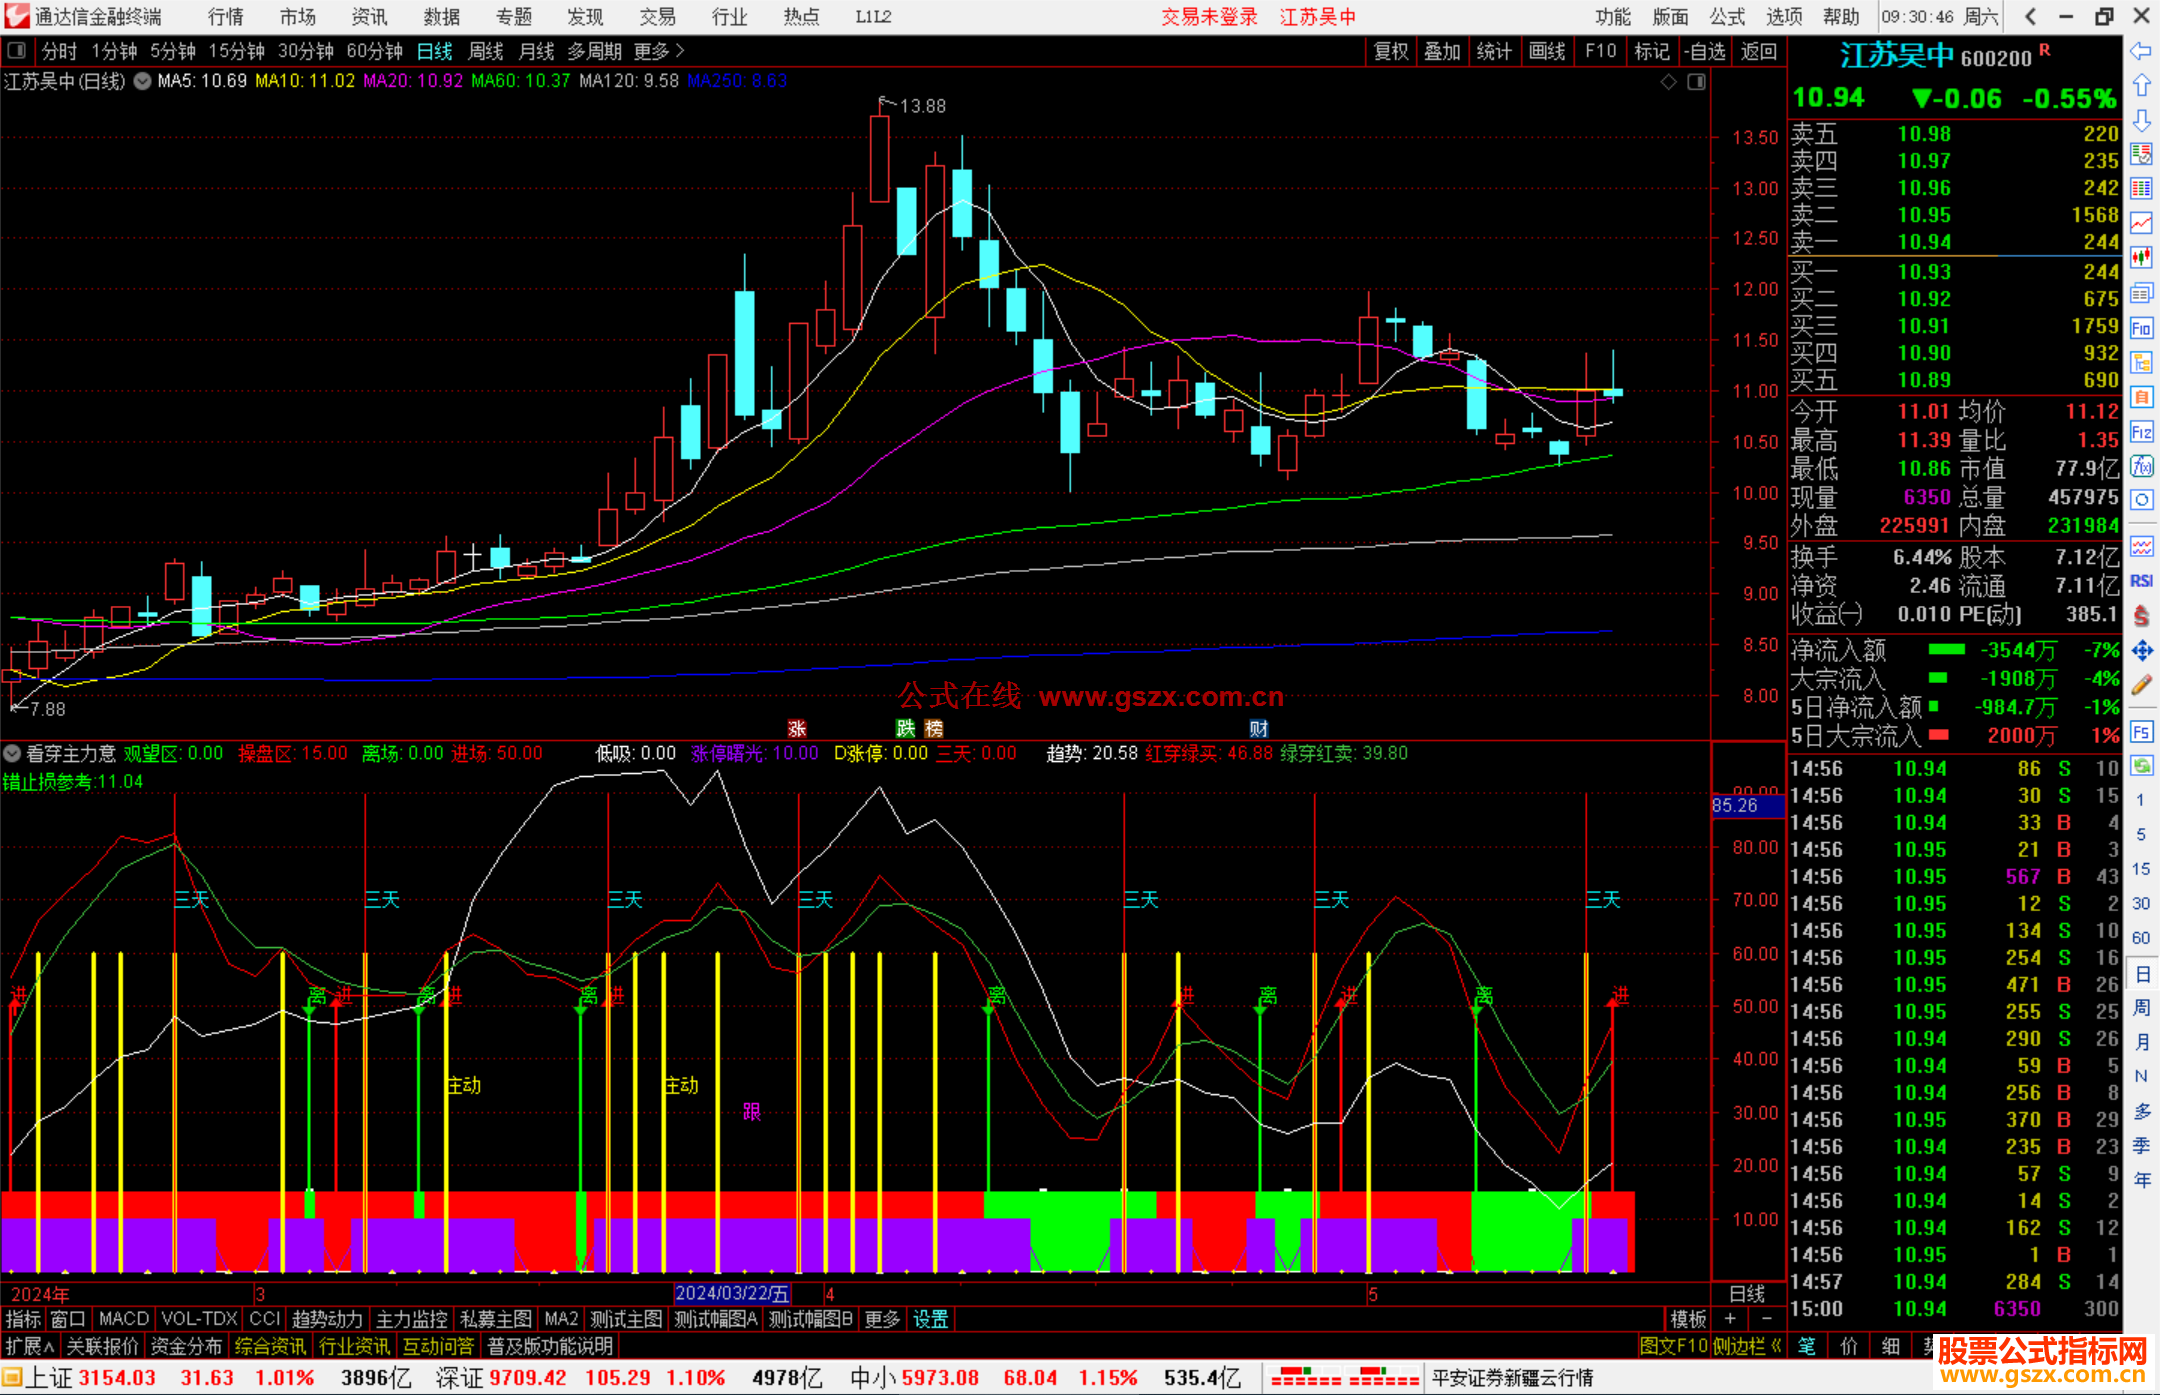The image size is (2160, 1395).
Task: Click the 画线 draw line button
Action: coord(1547,51)
